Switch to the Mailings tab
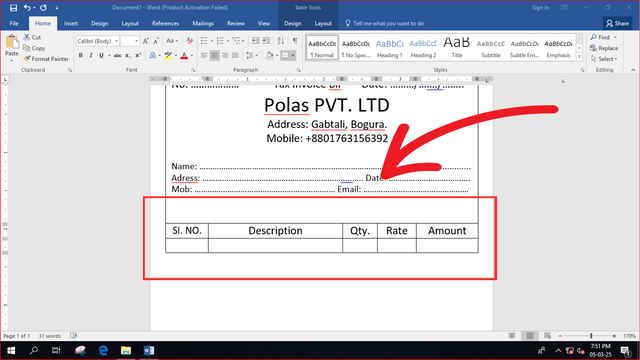 click(203, 23)
